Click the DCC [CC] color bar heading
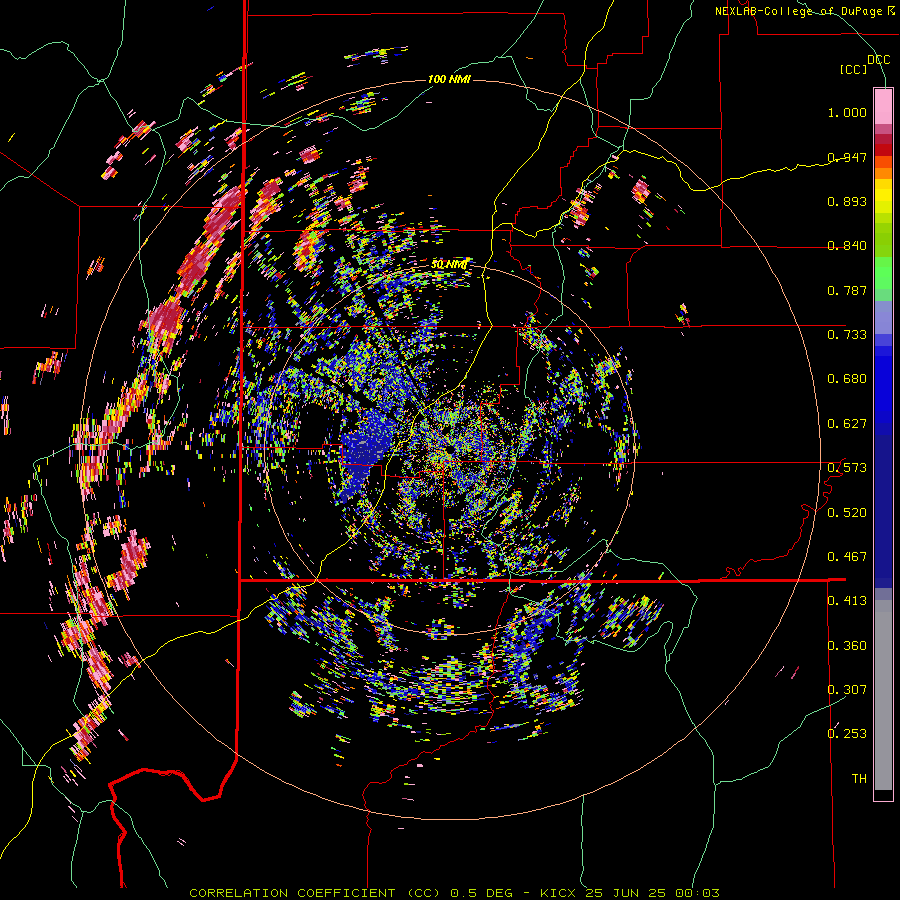Viewport: 900px width, 900px height. coord(866,64)
